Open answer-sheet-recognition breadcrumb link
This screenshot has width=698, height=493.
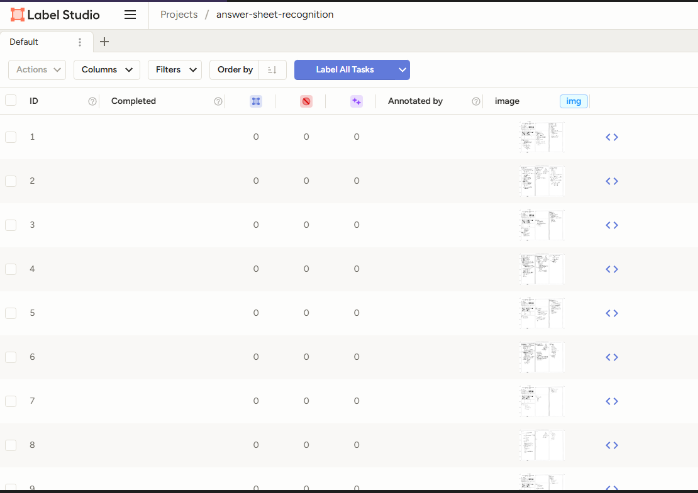275,15
